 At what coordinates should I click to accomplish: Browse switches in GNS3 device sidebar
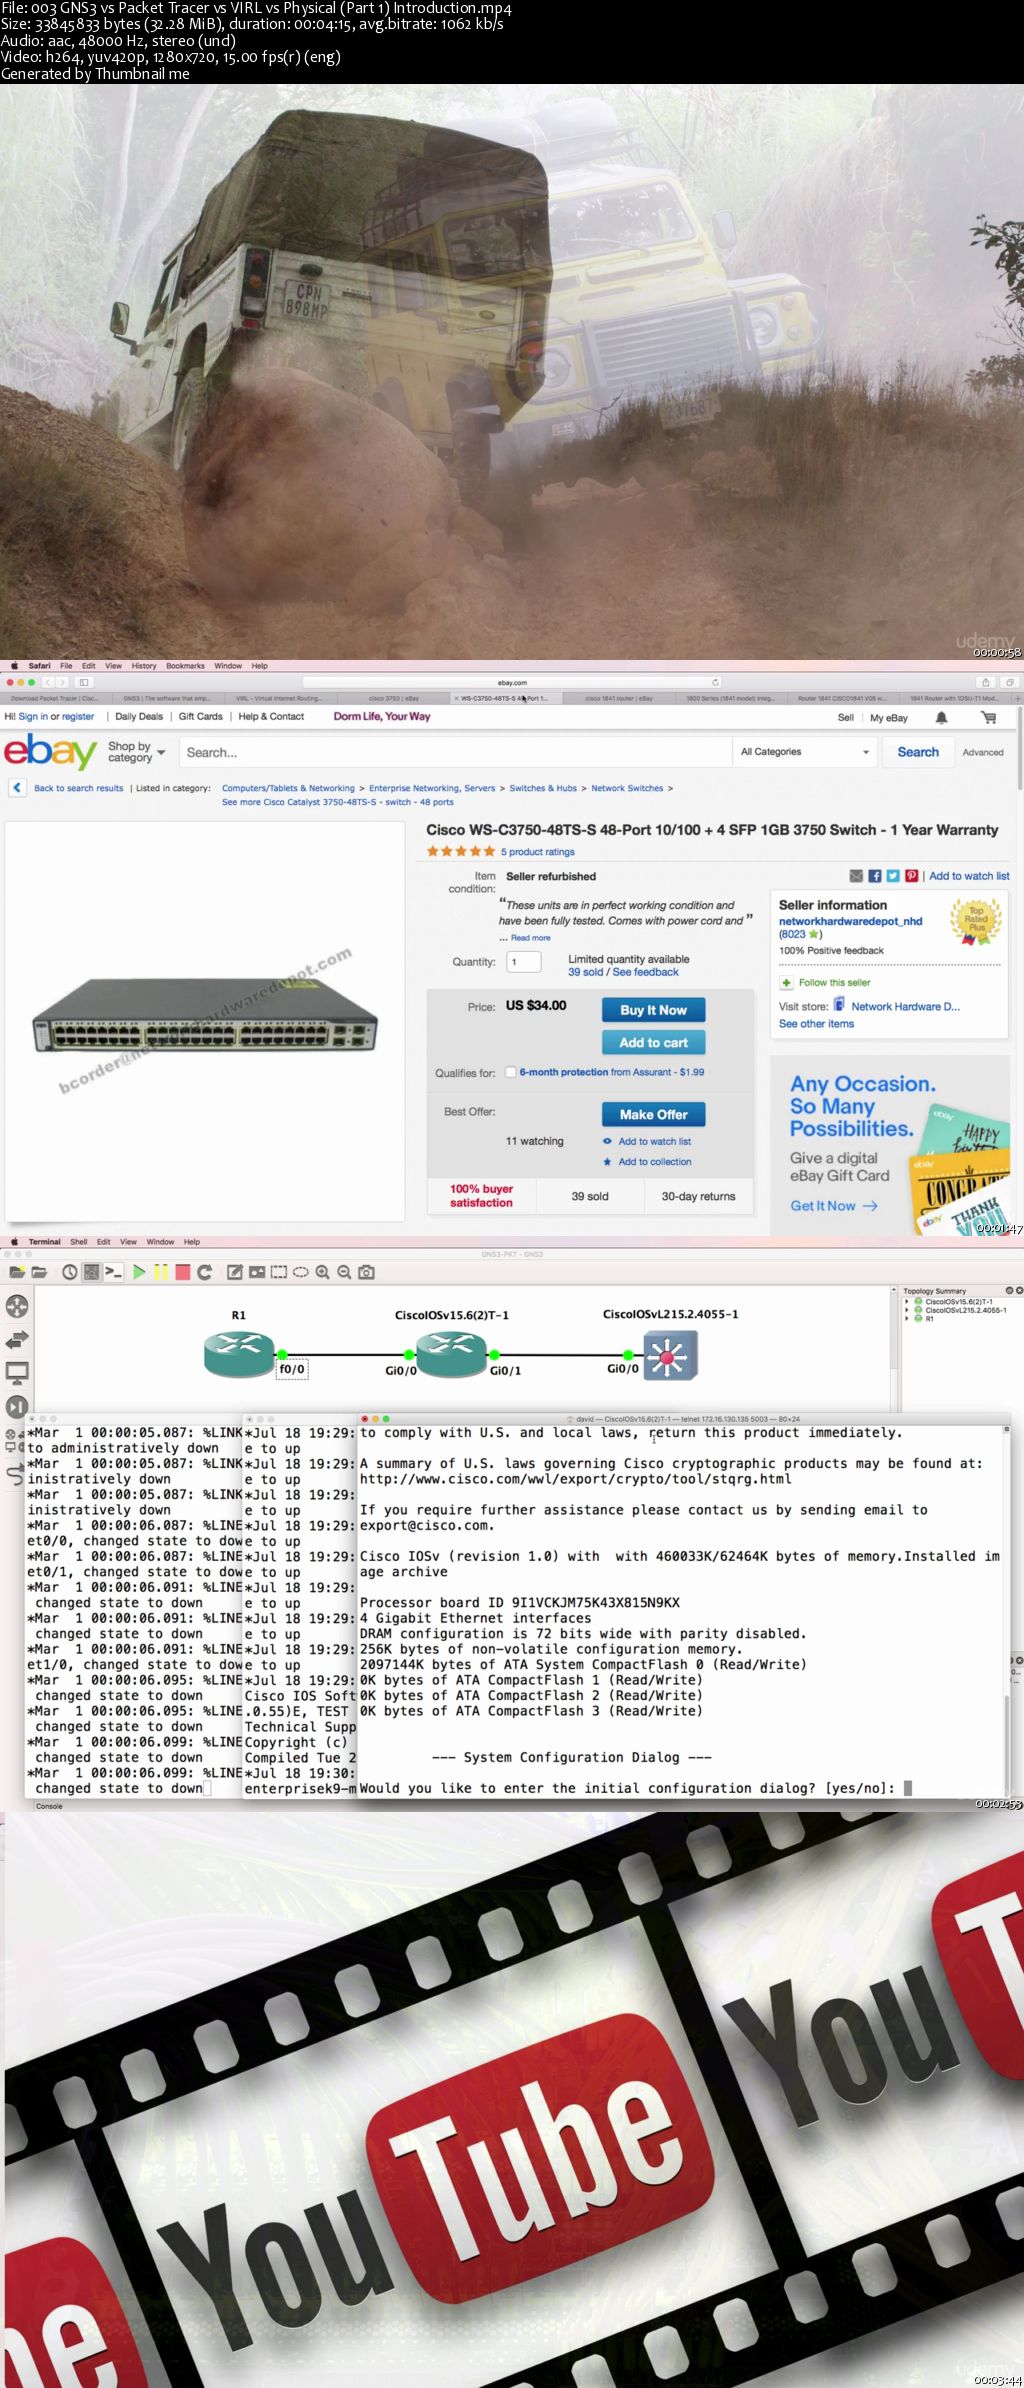pyautogui.click(x=17, y=1340)
